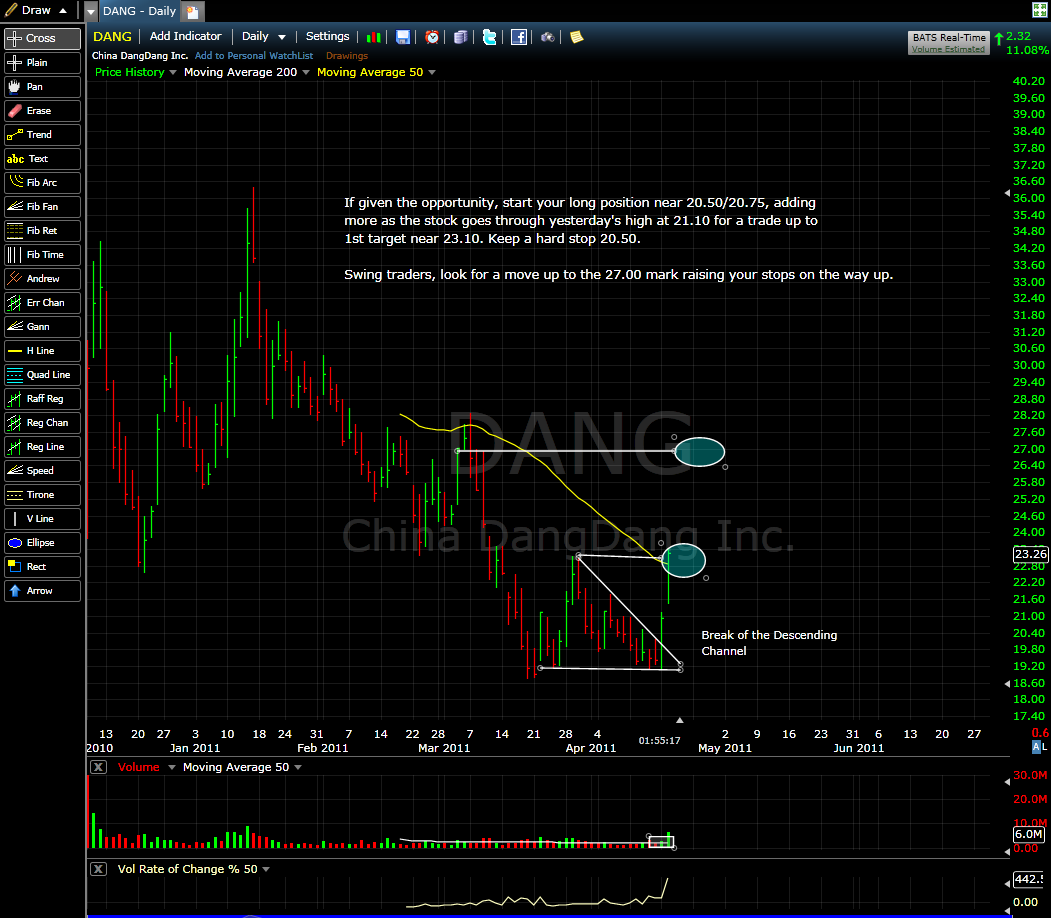Choose the Fib Fan tool
Image resolution: width=1051 pixels, height=918 pixels.
tap(42, 206)
